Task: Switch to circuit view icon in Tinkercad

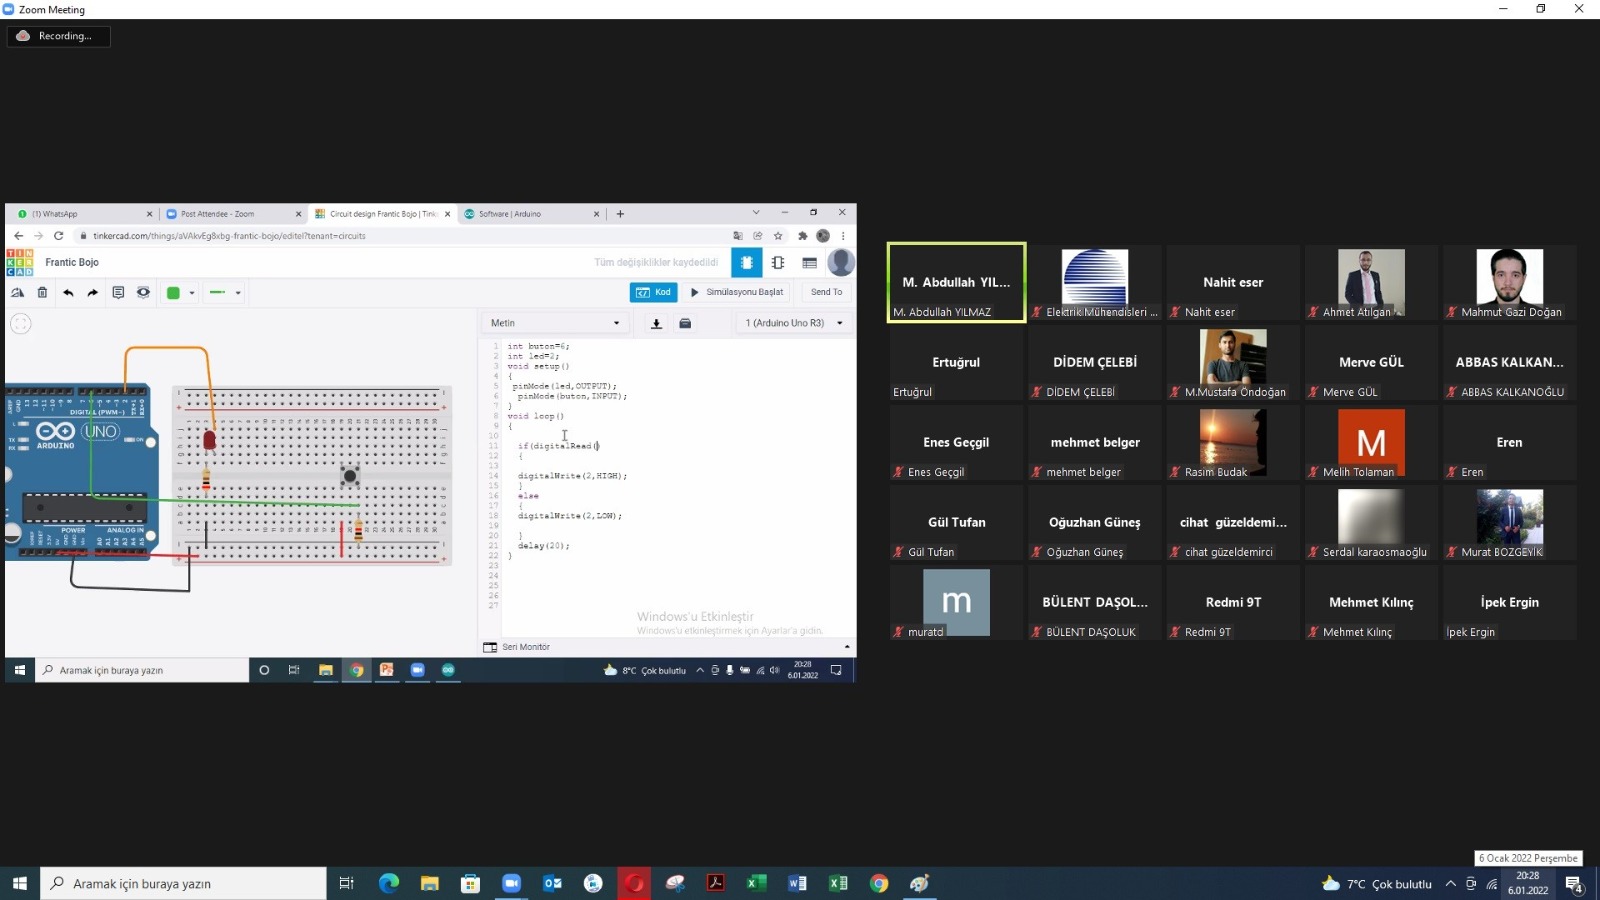Action: (x=746, y=263)
